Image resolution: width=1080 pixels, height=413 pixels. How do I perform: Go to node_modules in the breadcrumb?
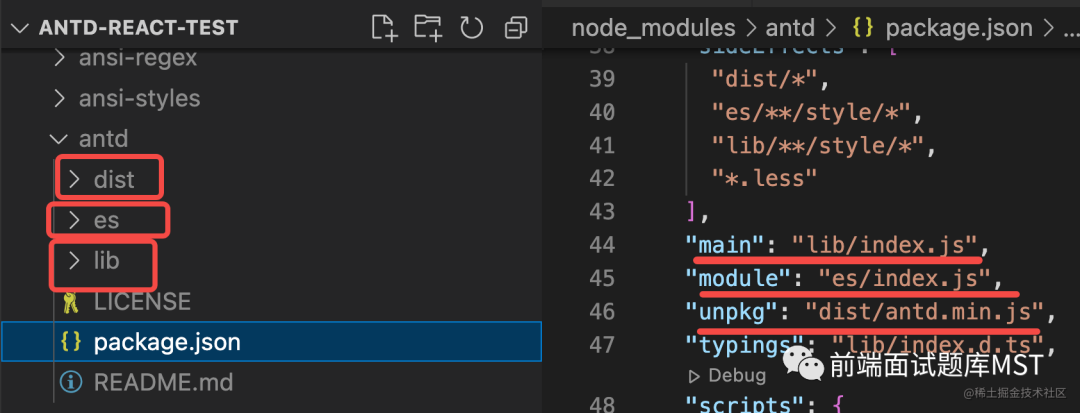pos(654,28)
